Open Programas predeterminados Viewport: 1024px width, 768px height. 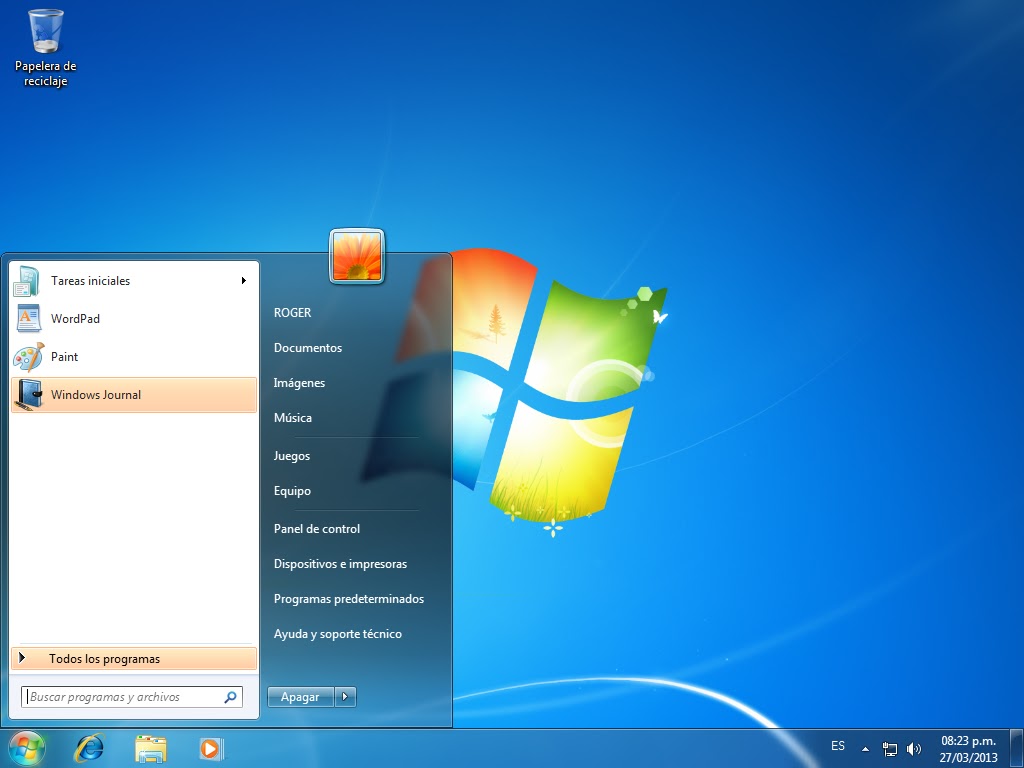[x=349, y=599]
